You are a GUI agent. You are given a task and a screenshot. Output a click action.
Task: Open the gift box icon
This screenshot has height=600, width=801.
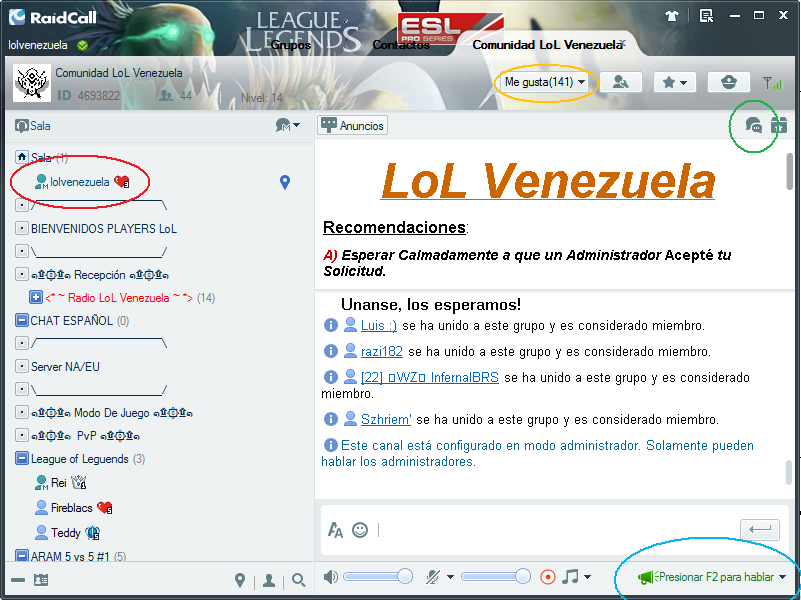(x=779, y=125)
